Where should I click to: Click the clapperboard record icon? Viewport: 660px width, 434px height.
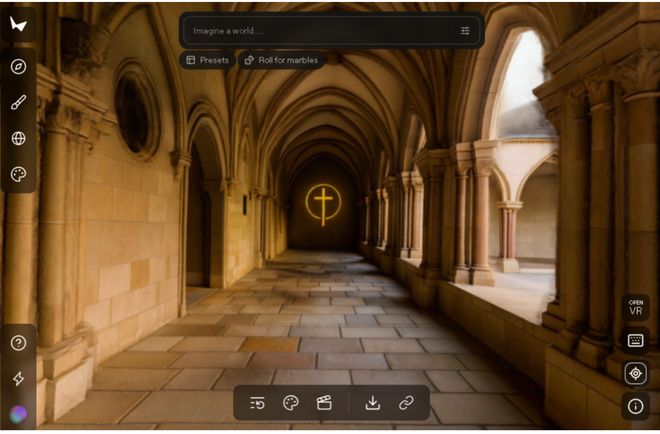pos(324,403)
